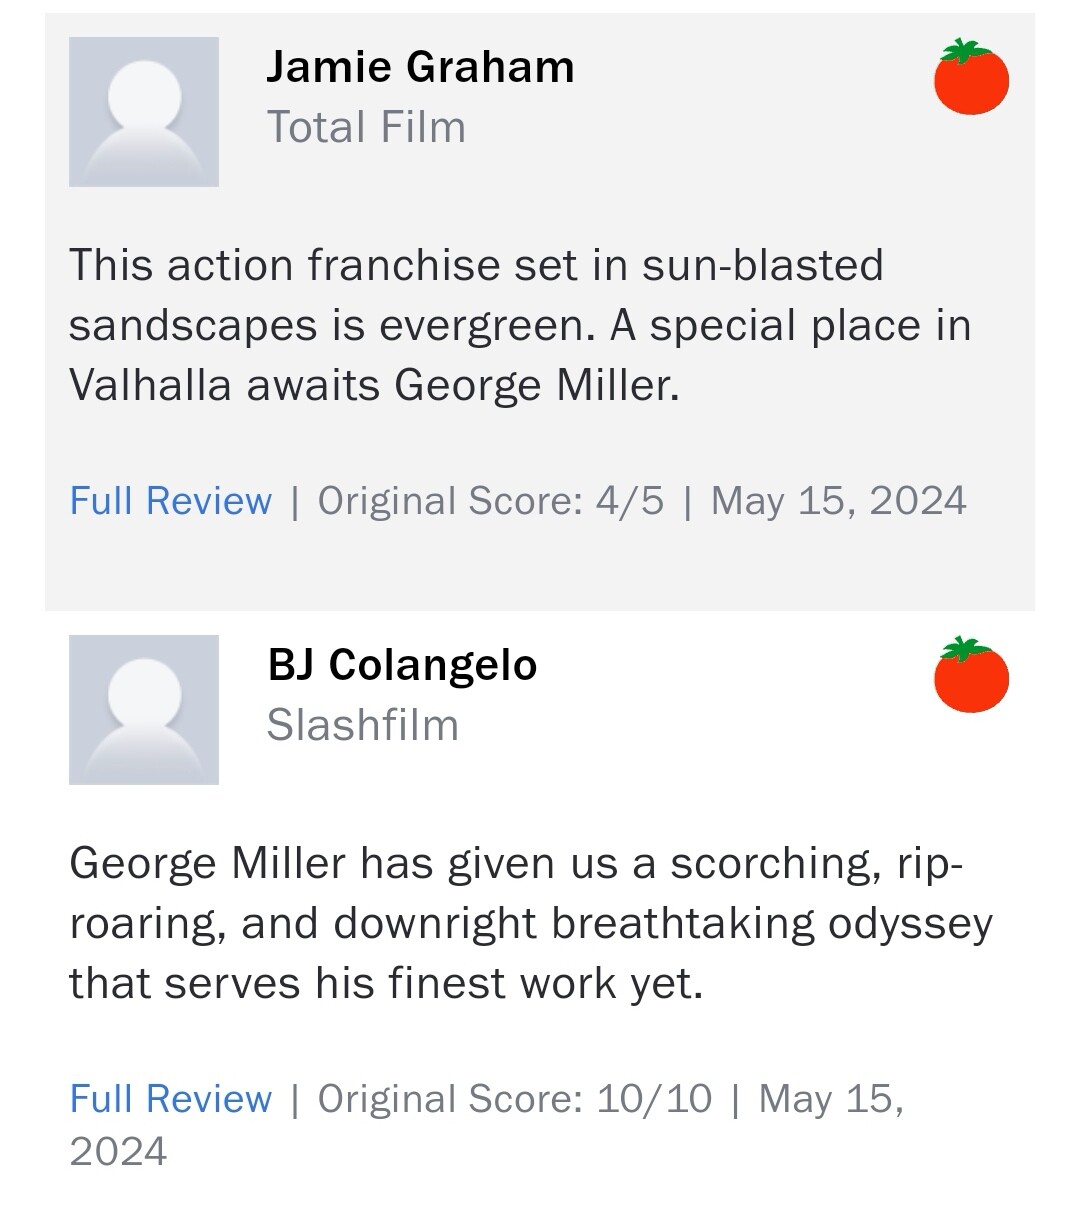Click Jamie Graham's profile avatar placeholder
The image size is (1080, 1225).
tap(144, 112)
